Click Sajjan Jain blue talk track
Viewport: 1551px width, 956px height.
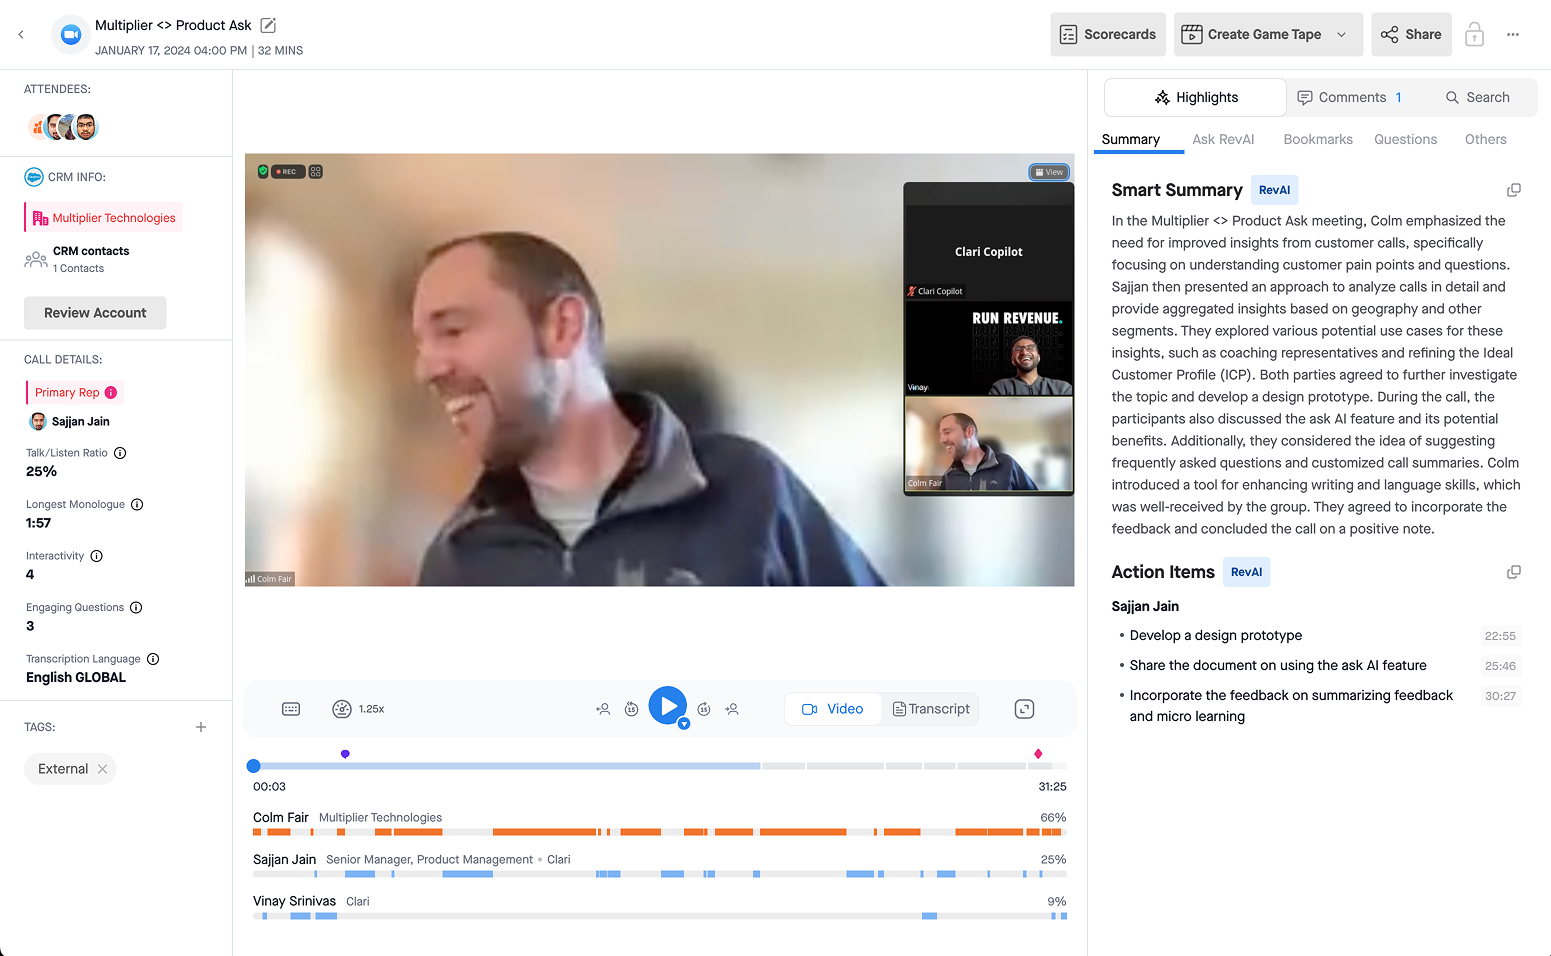click(660, 874)
